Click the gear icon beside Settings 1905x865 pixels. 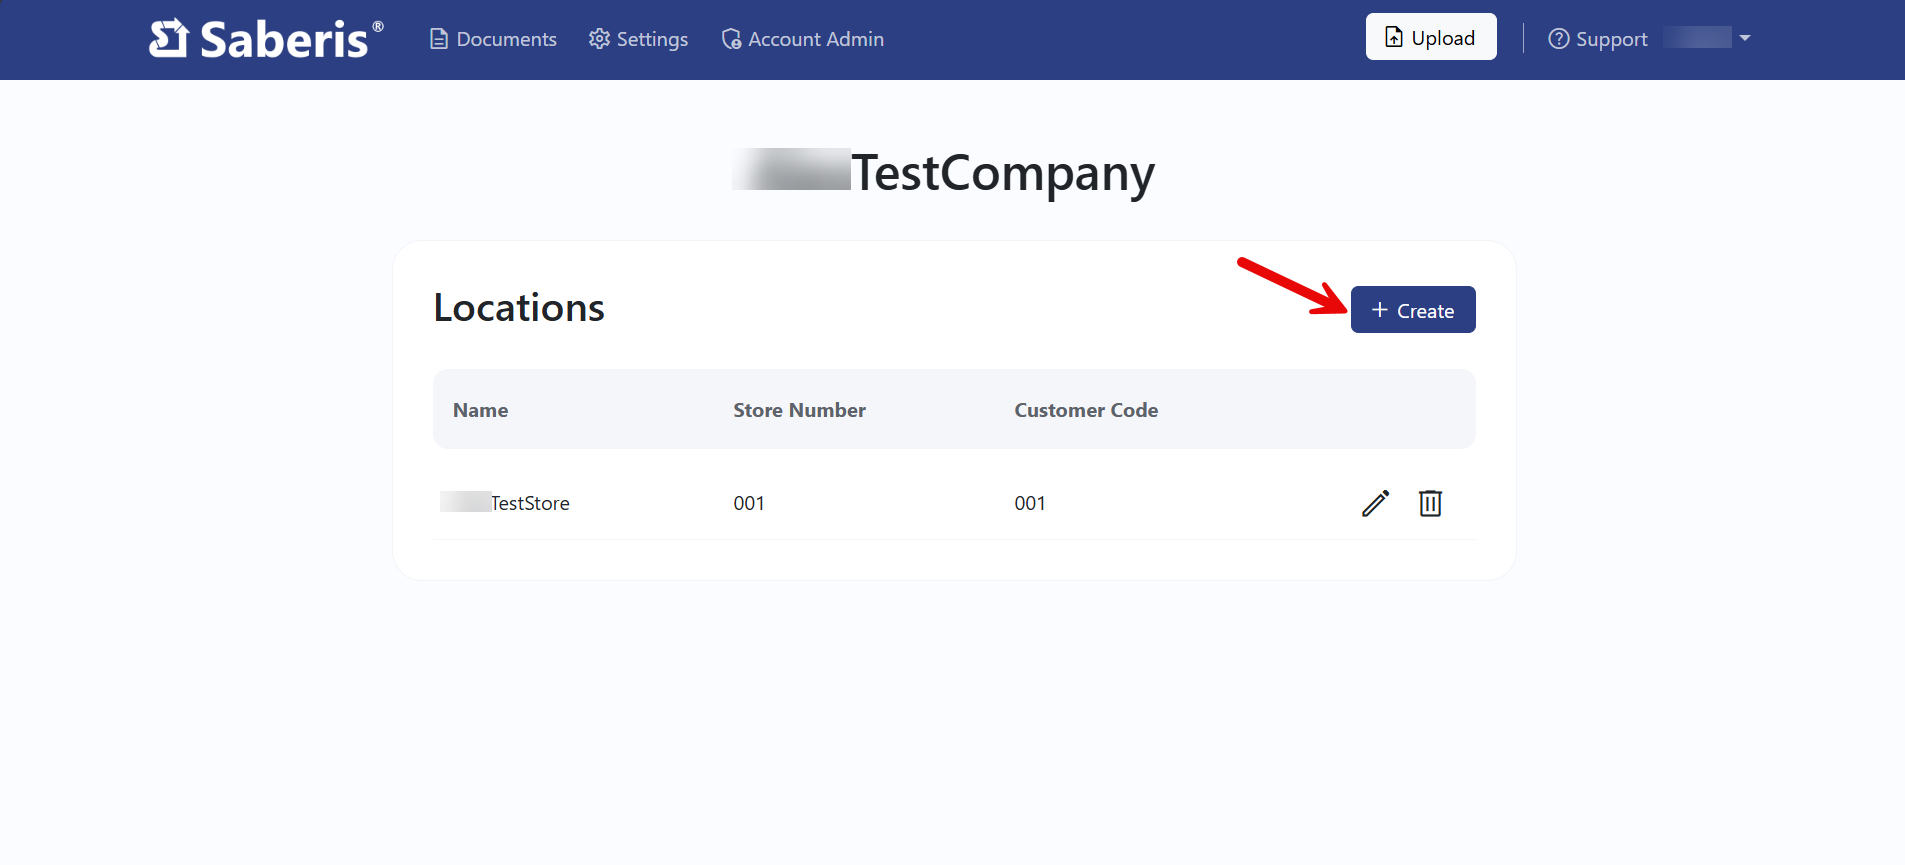599,39
